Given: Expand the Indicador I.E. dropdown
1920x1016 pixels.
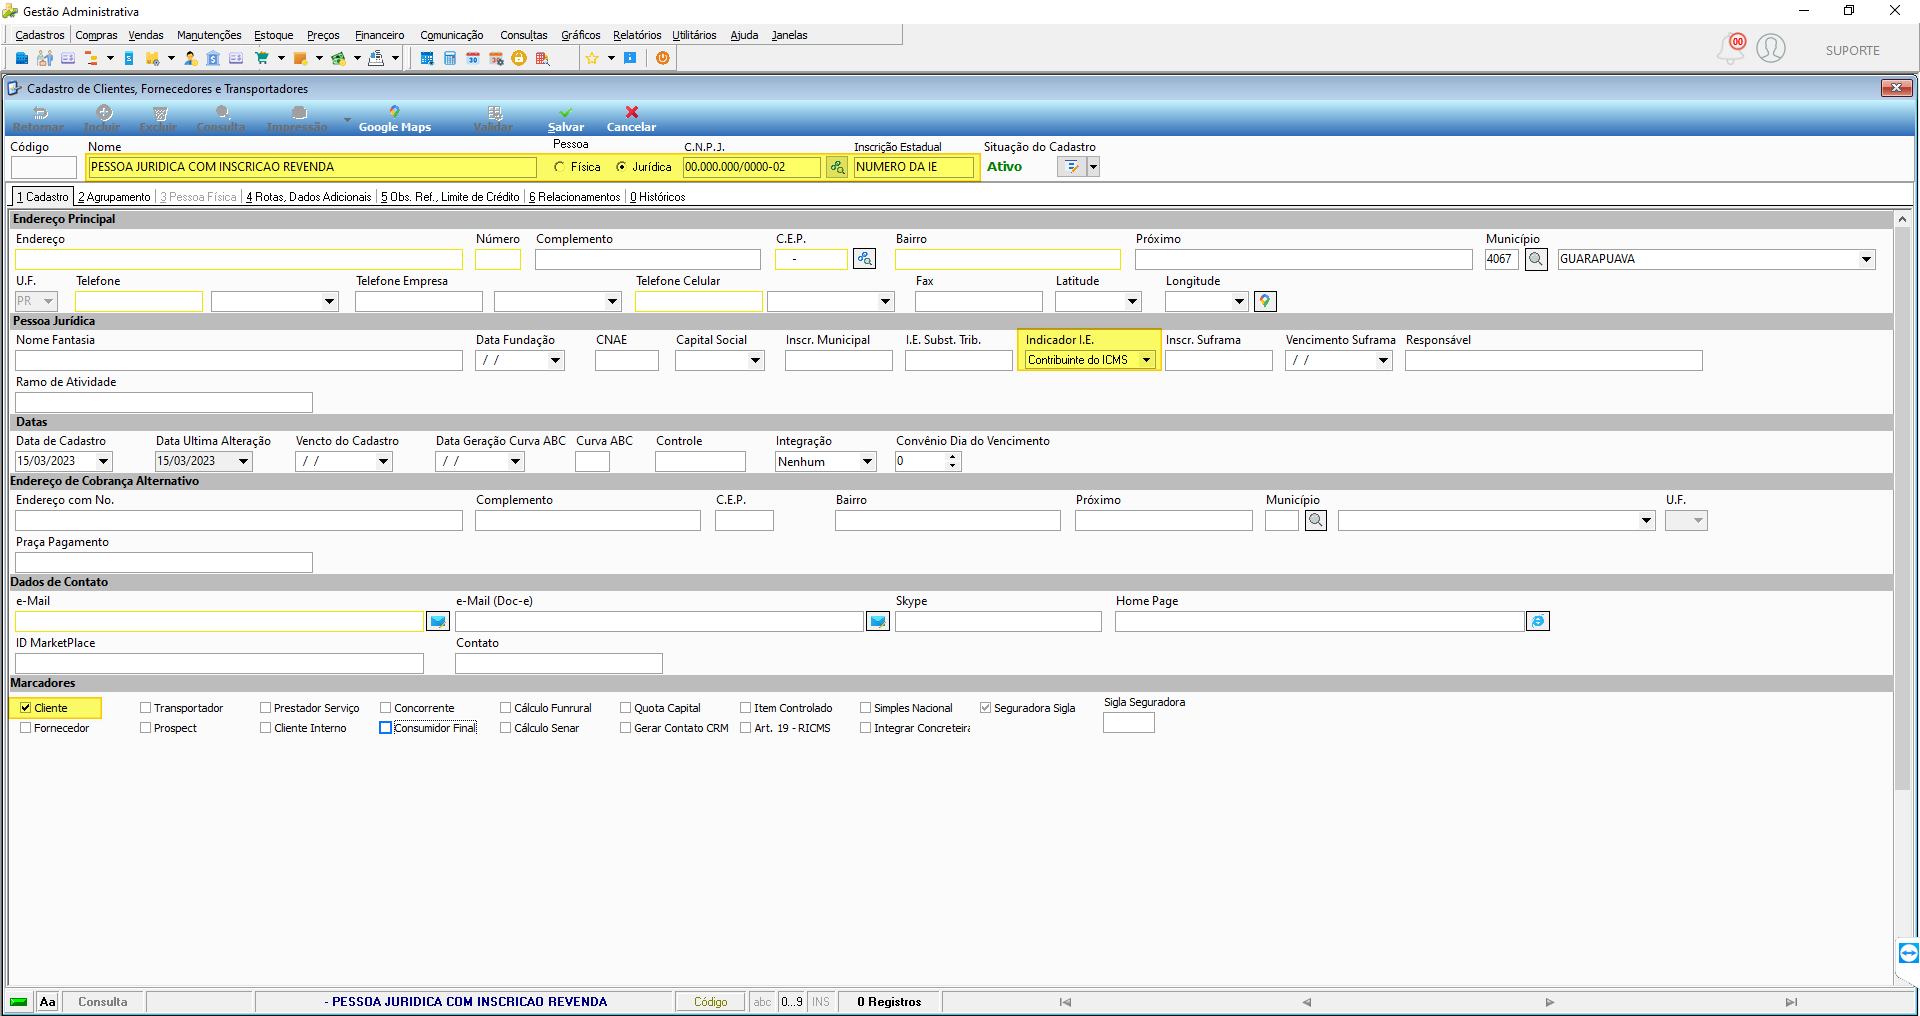Looking at the screenshot, I should coord(1146,360).
